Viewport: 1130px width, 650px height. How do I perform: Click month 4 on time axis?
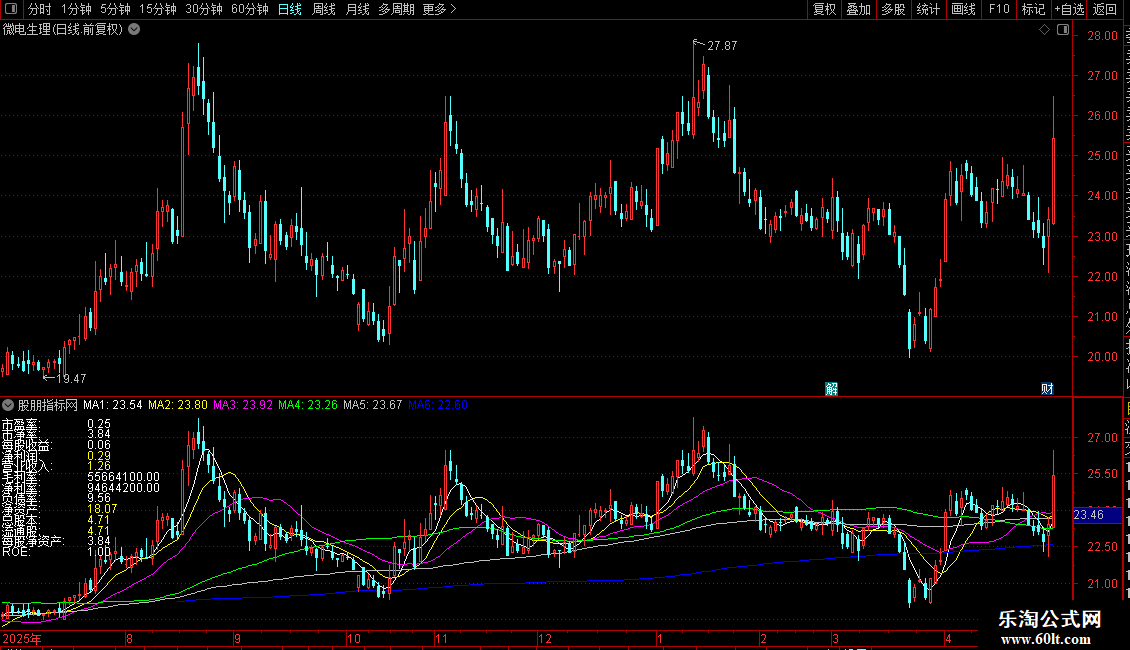948,639
